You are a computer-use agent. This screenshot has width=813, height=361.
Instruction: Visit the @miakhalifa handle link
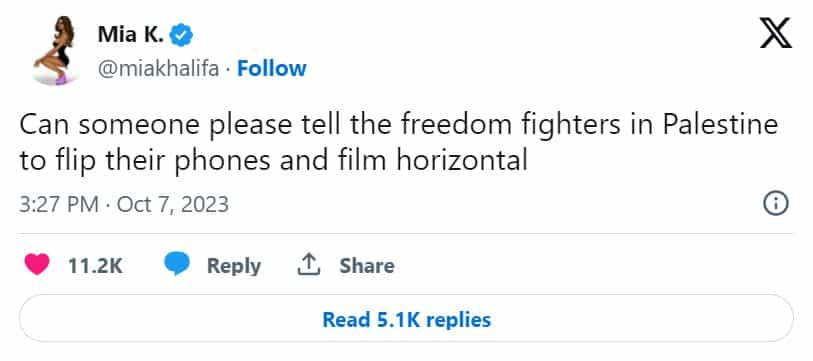(158, 68)
